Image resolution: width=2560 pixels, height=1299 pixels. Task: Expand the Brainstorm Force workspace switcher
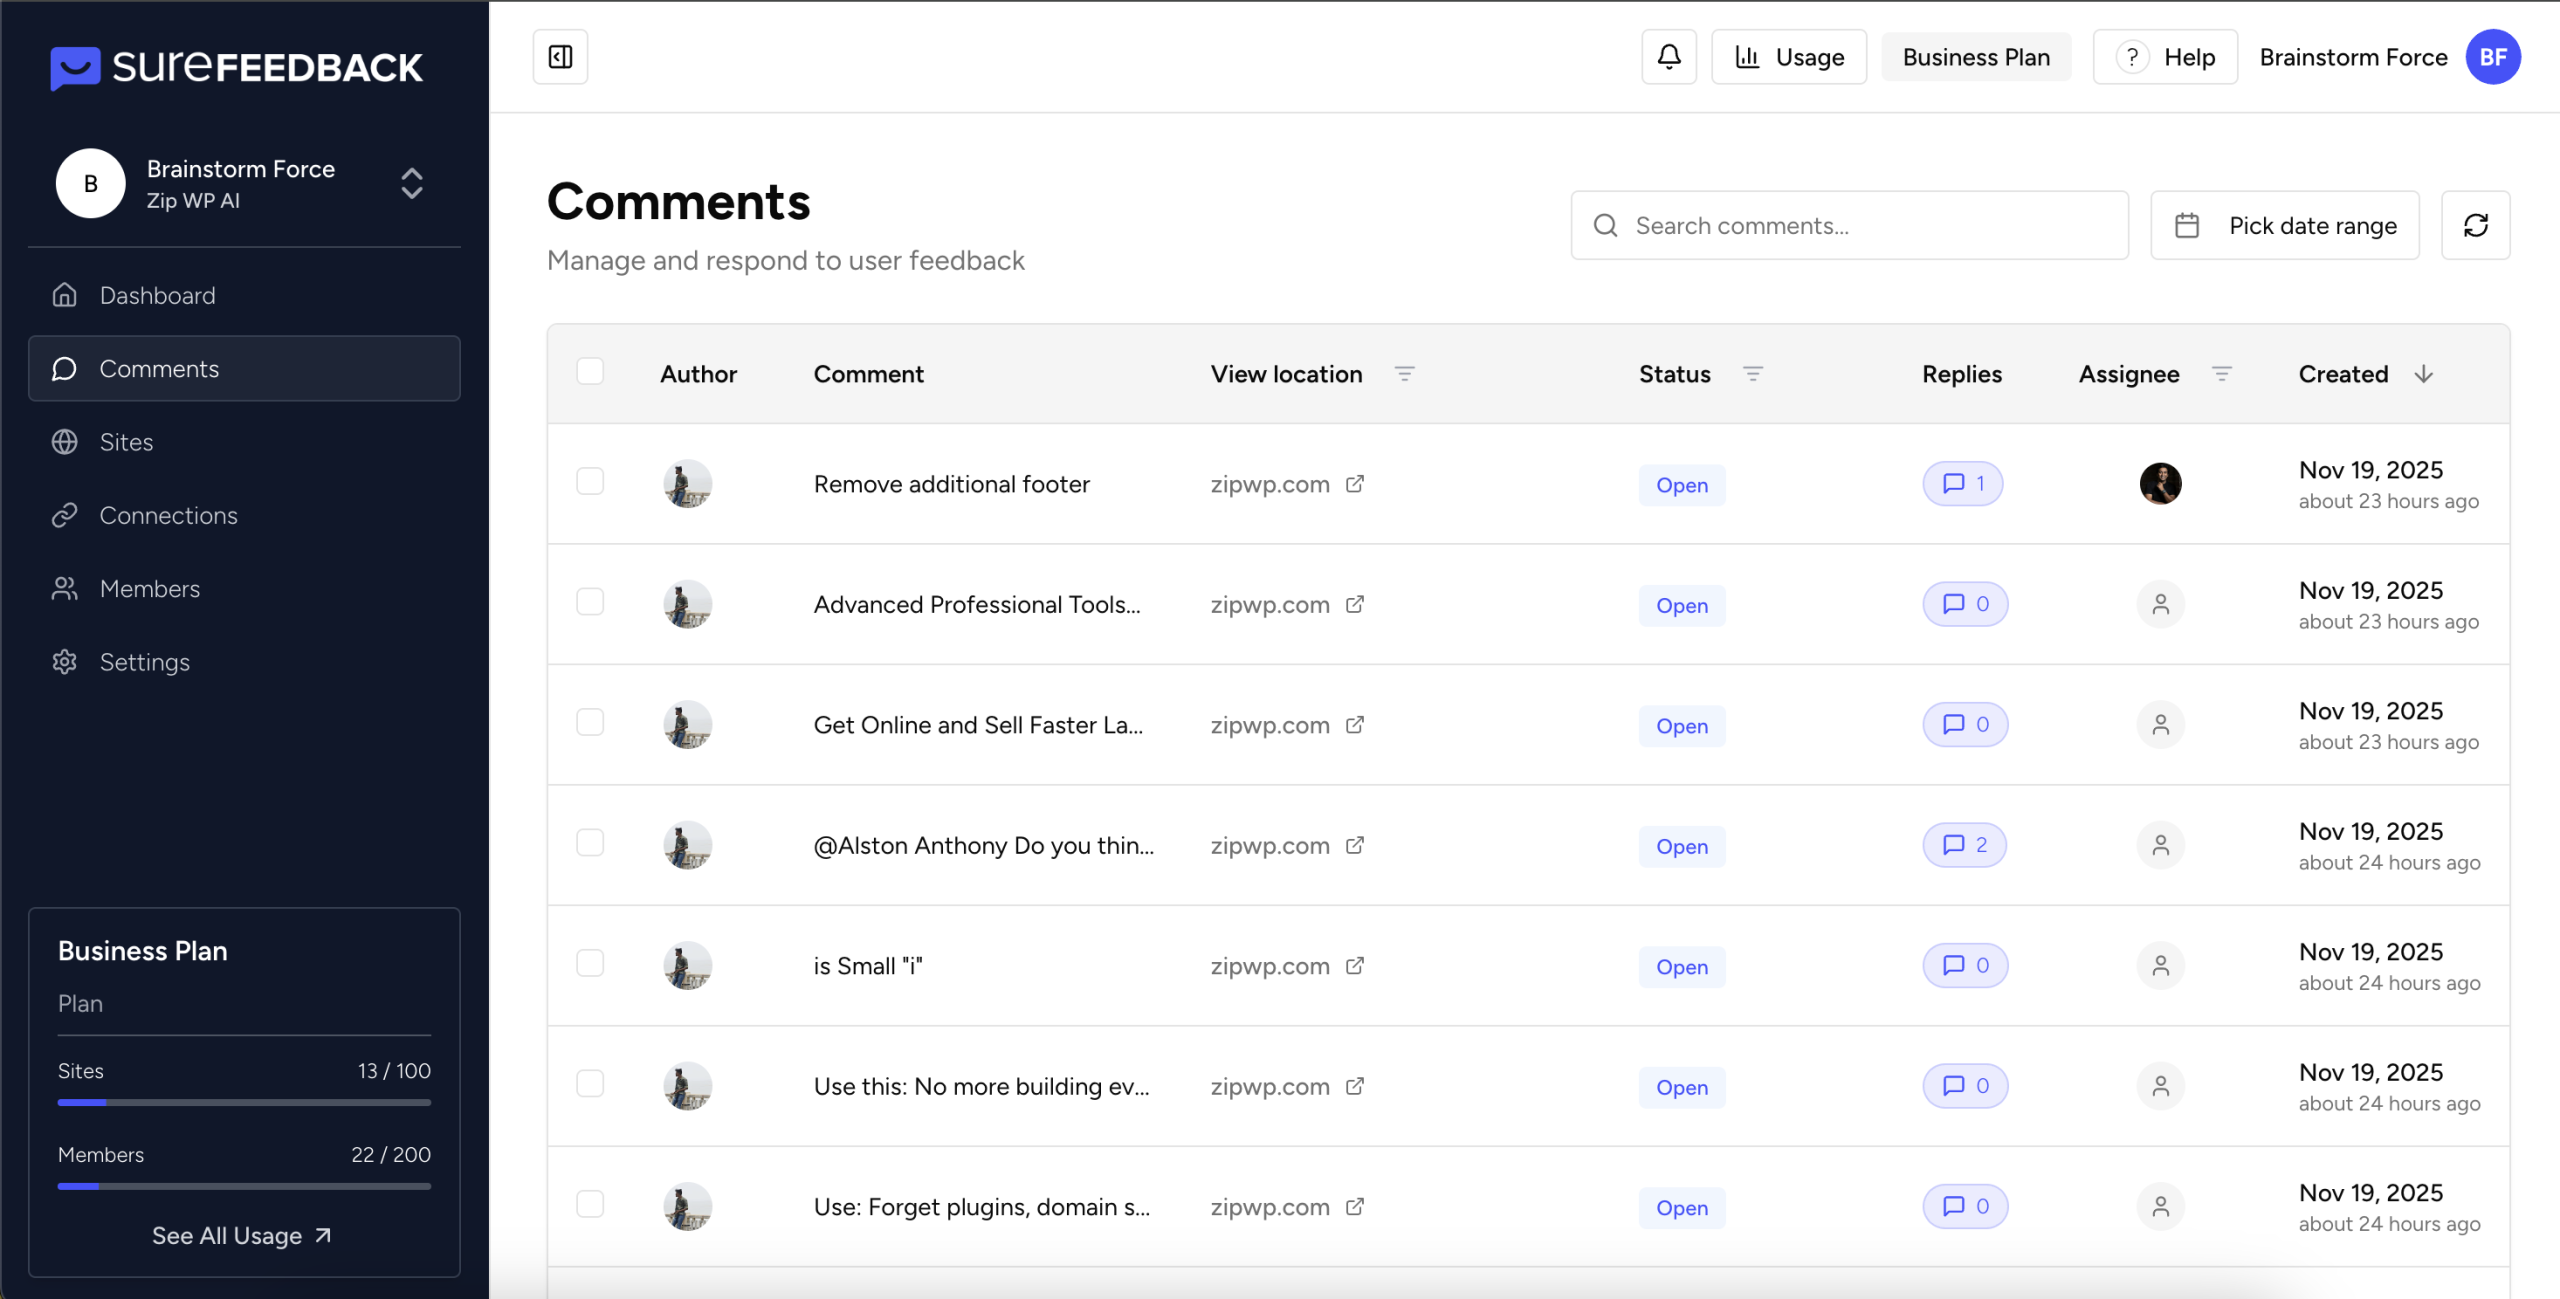click(x=411, y=184)
